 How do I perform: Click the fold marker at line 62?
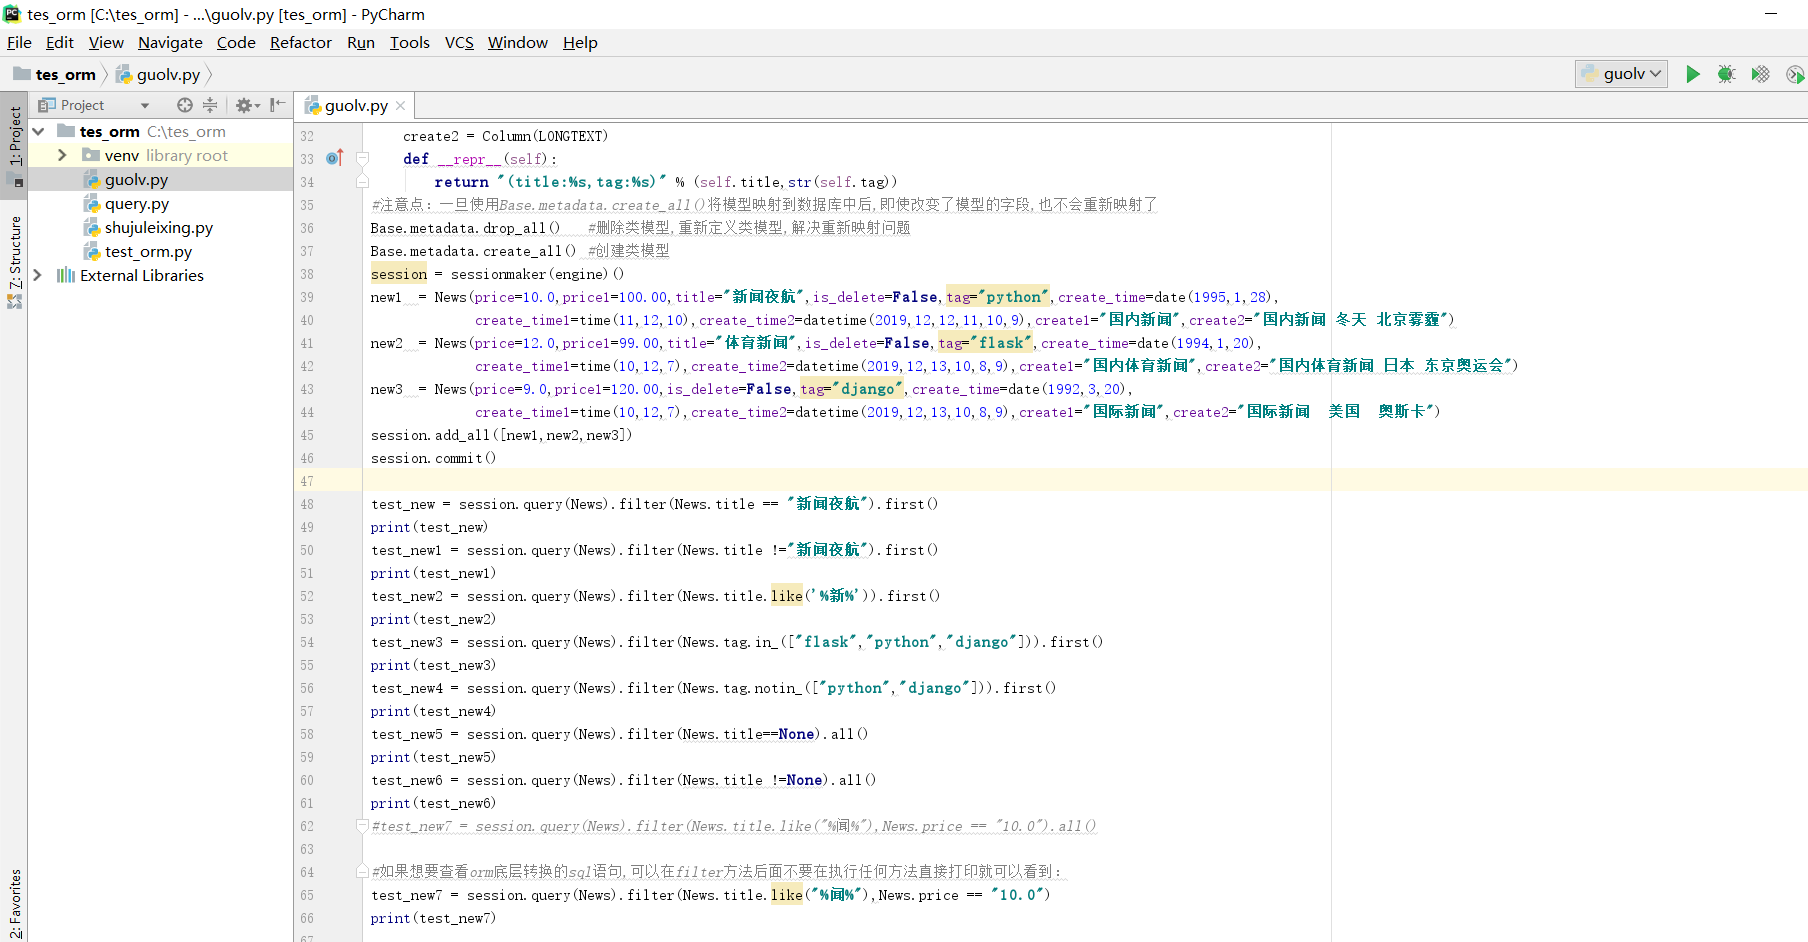tap(363, 826)
